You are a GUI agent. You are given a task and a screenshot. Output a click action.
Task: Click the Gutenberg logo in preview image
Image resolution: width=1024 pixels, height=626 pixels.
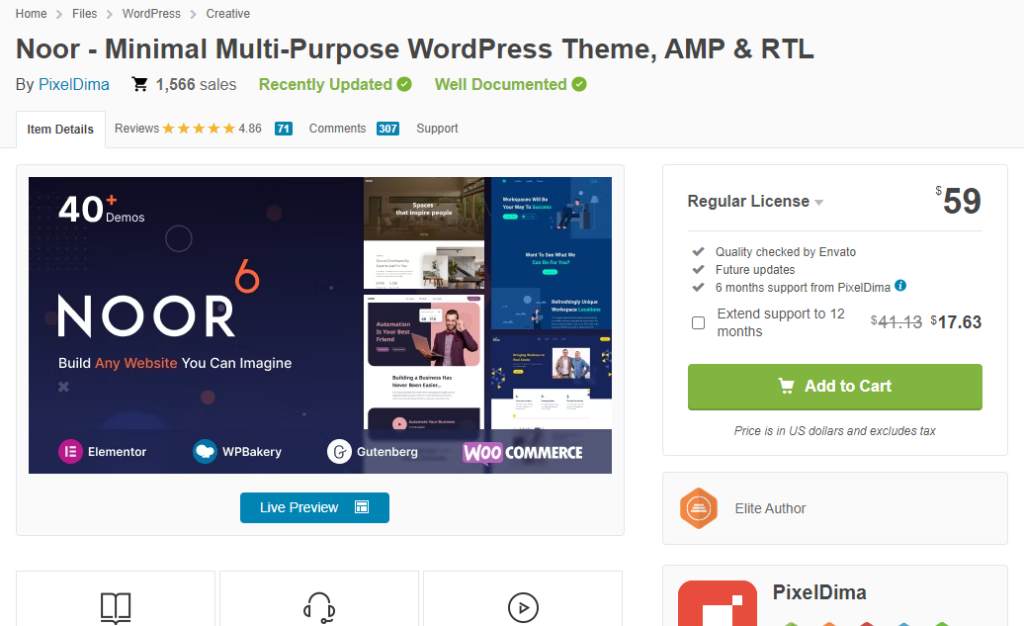coord(339,452)
